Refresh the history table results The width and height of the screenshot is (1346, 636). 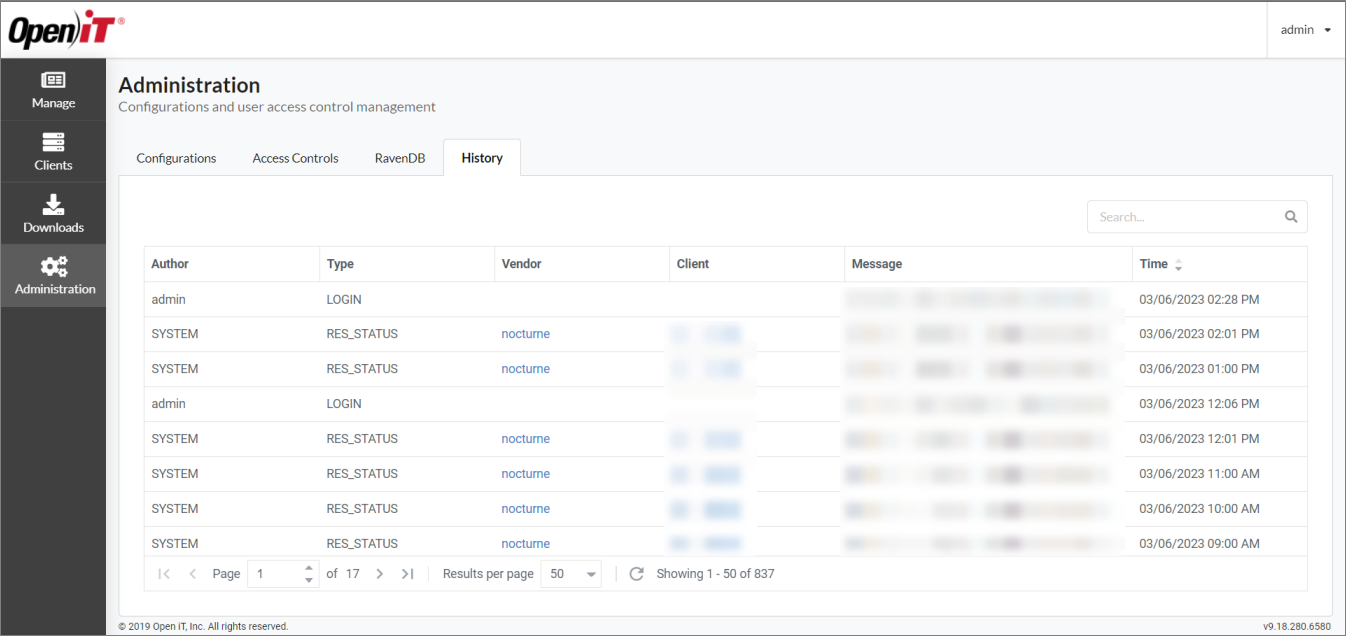pos(637,573)
